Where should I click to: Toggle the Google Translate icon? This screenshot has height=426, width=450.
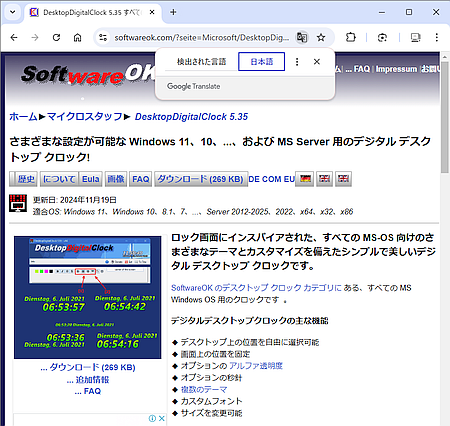302,38
